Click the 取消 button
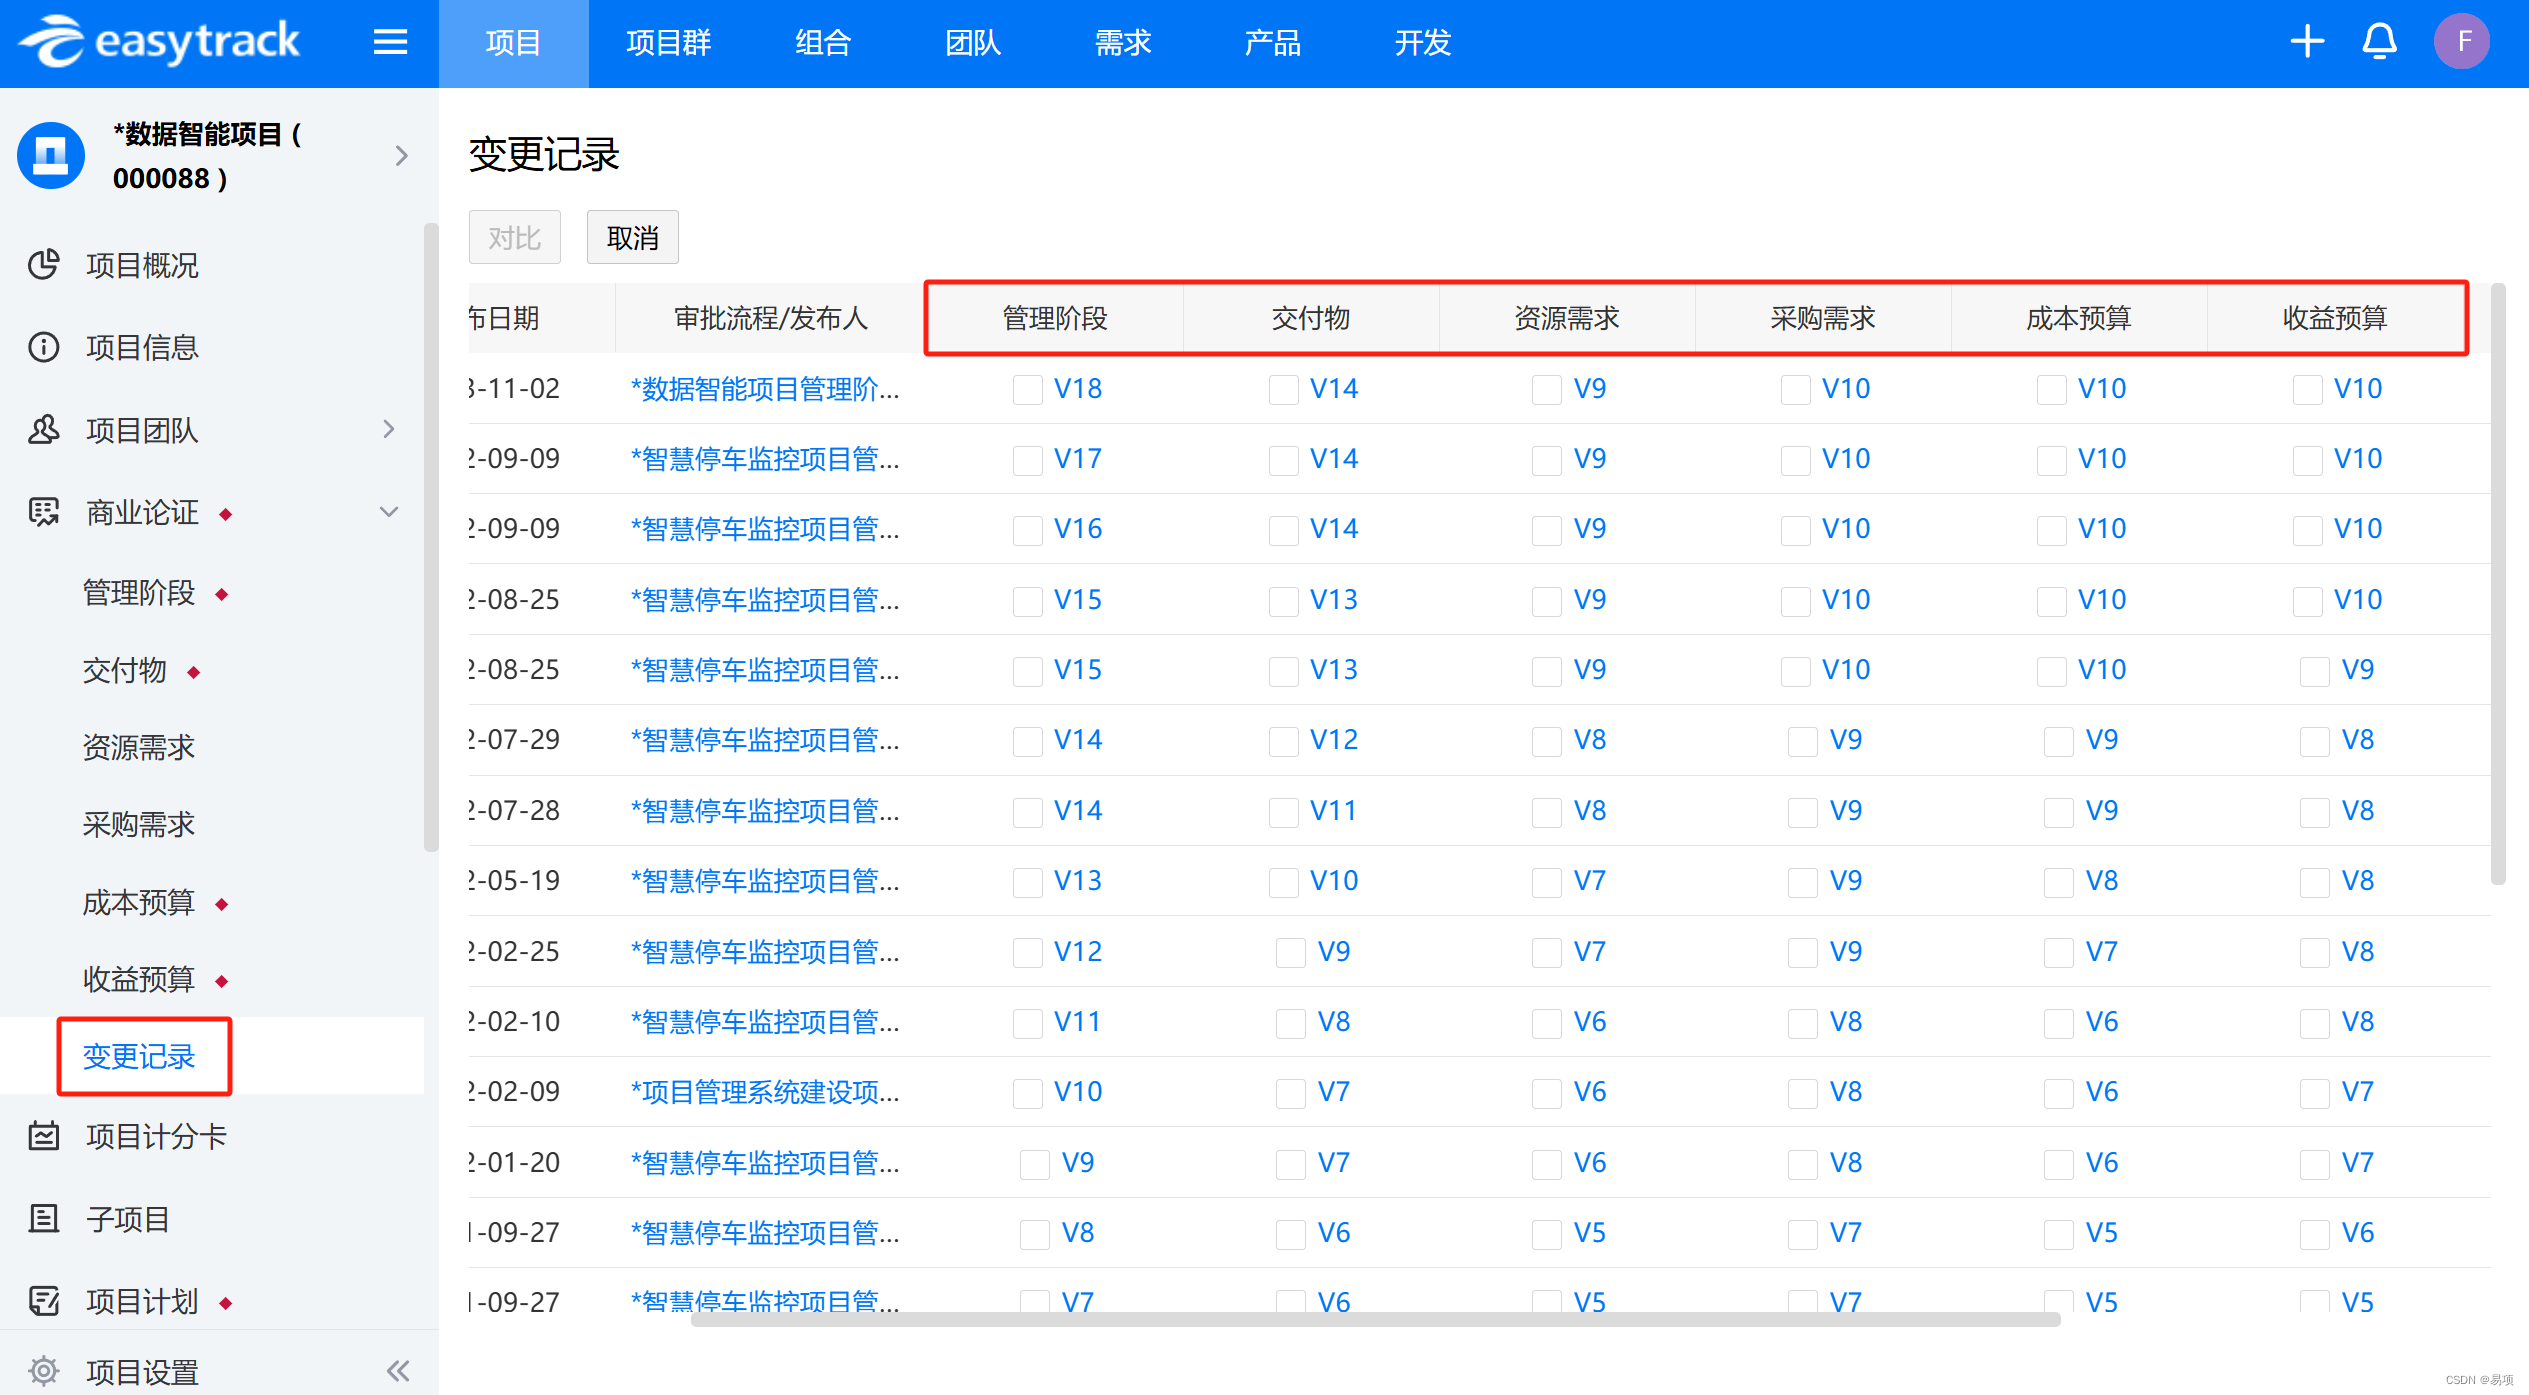 632,238
